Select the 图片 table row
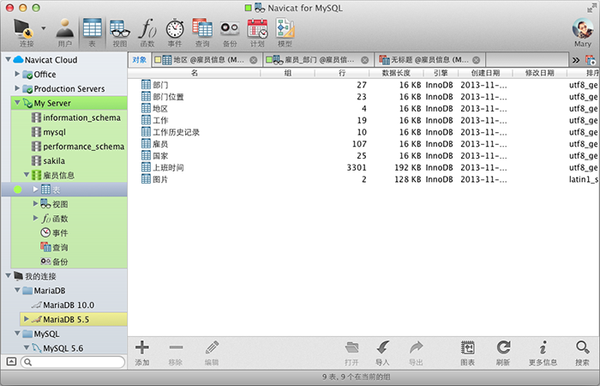Viewport: 600px width, 386px height. (x=364, y=179)
